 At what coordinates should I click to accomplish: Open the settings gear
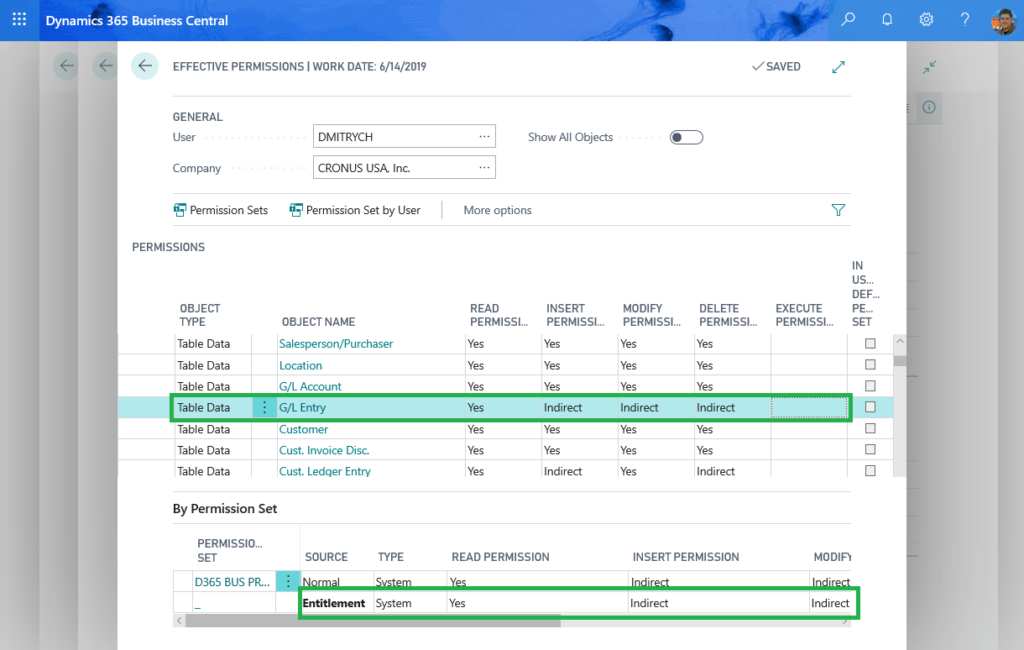coord(925,19)
